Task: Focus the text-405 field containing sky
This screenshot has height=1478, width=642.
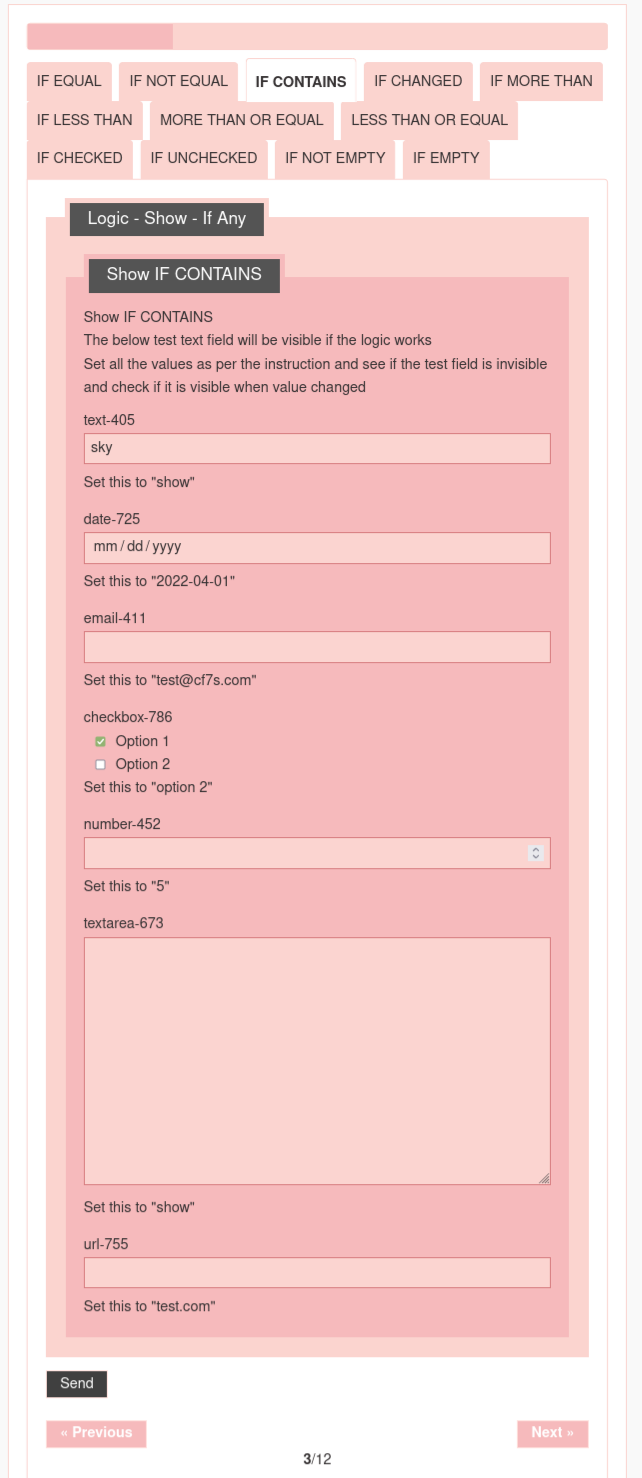Action: (x=317, y=448)
